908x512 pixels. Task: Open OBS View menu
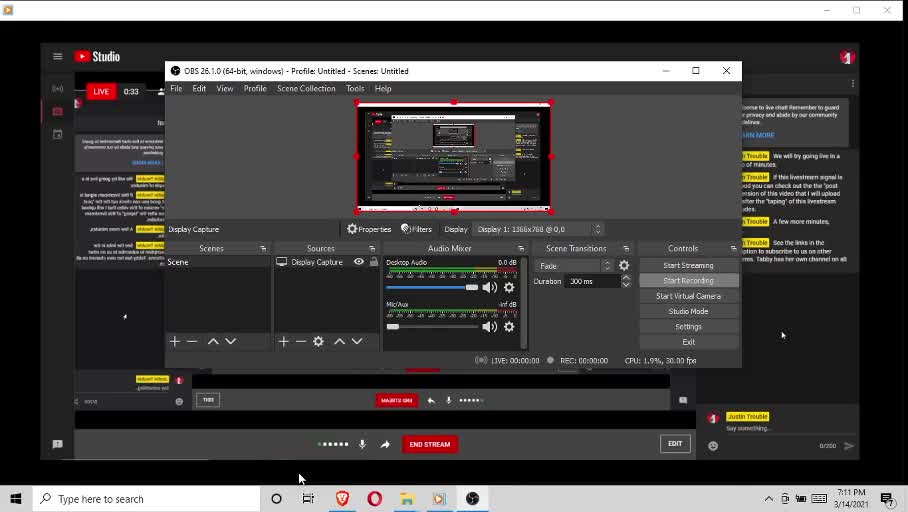[225, 89]
